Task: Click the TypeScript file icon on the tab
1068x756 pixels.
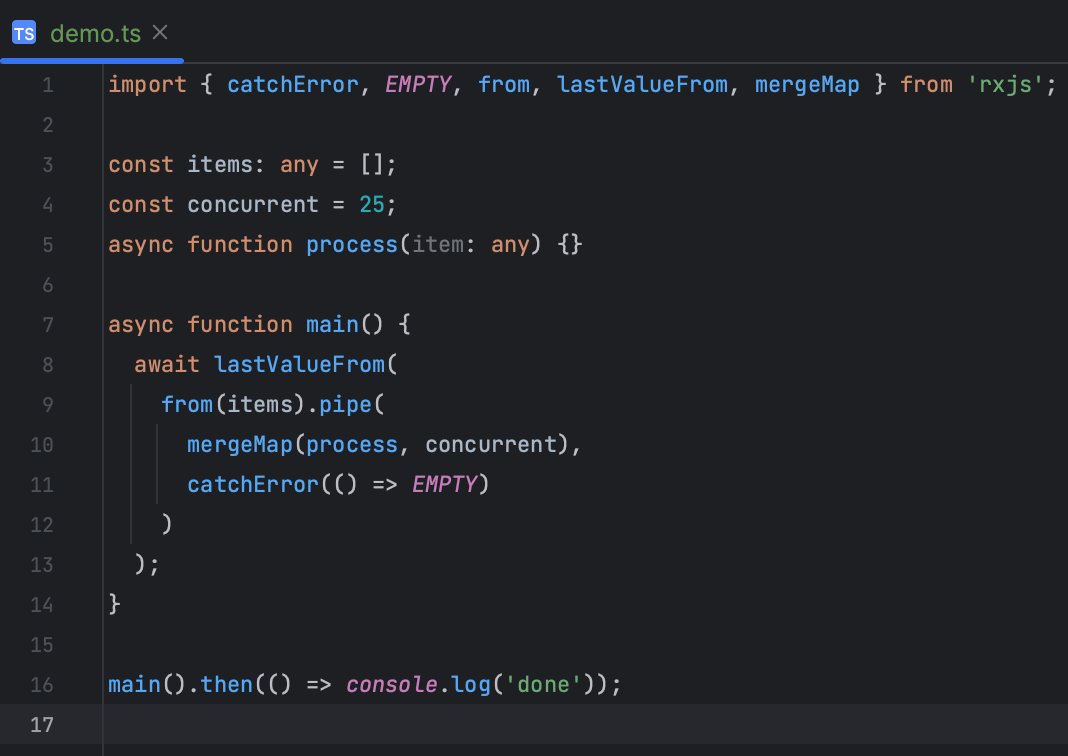Action: [x=24, y=33]
